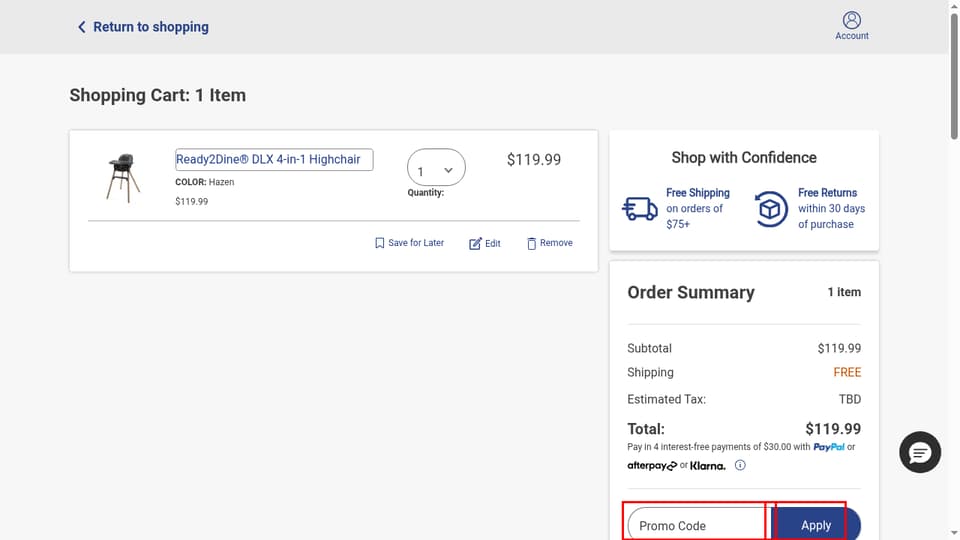Click the Free Shipping on orders text
The image size is (960, 540).
[698, 208]
